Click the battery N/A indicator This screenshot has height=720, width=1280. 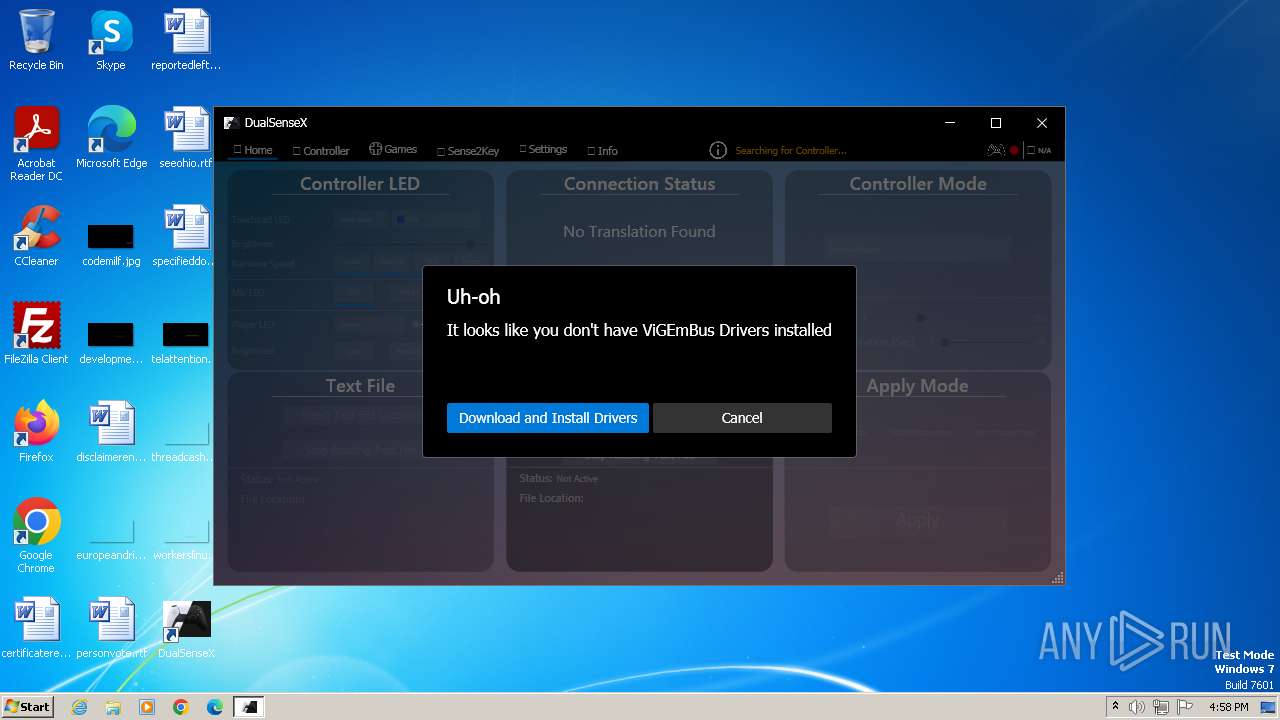pos(1040,151)
